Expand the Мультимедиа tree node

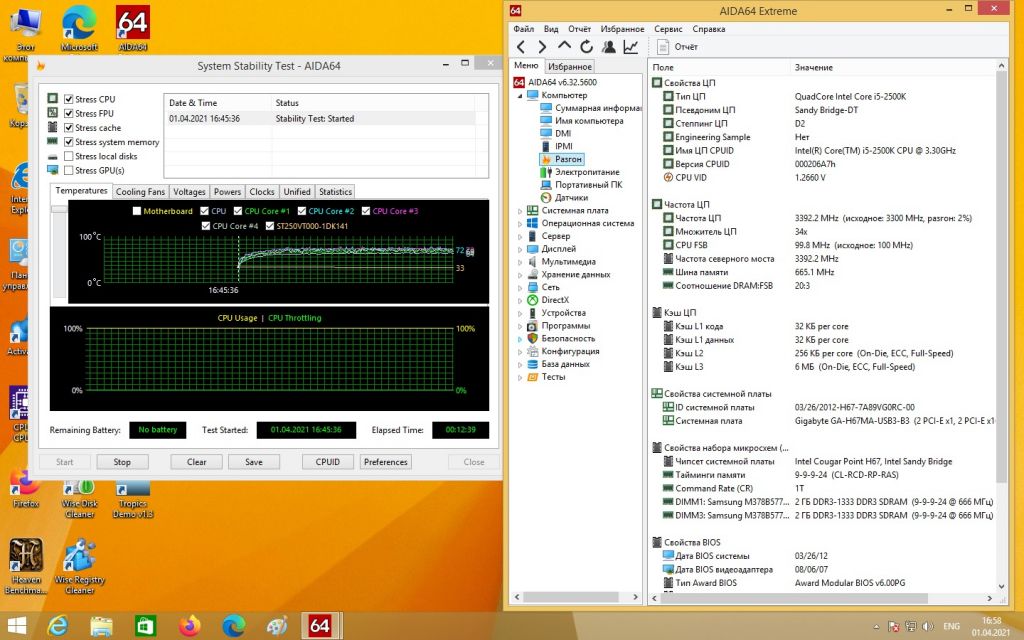[x=520, y=262]
